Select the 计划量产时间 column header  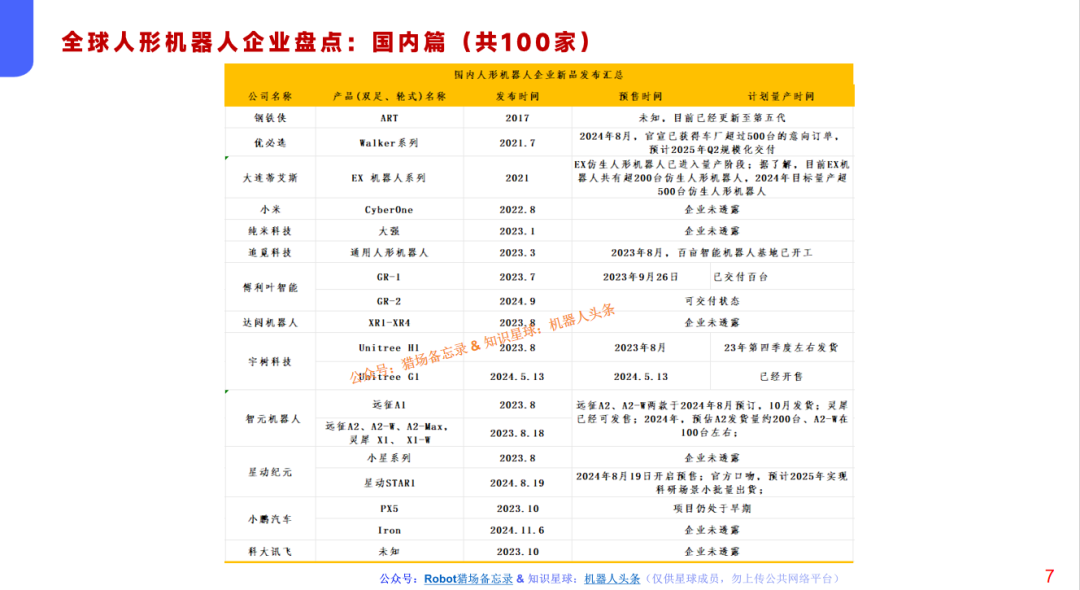point(781,96)
